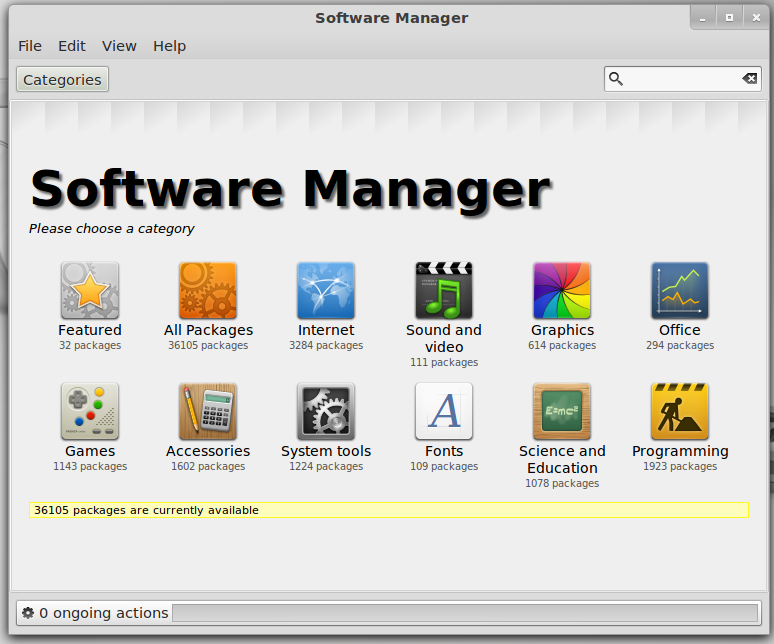Open the Help menu
Screen dimensions: 774x644
[x=169, y=46]
